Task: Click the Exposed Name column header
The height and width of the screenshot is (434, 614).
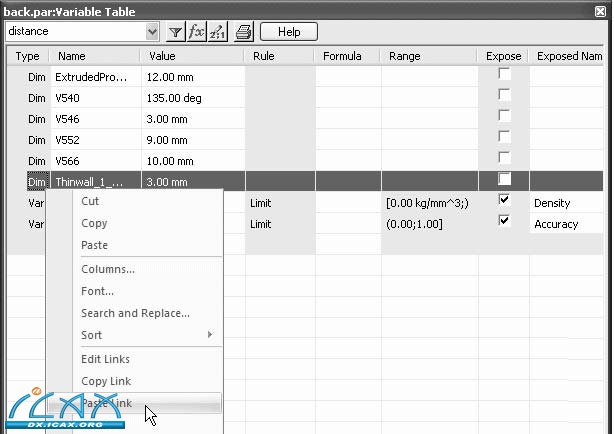Action: click(x=566, y=56)
